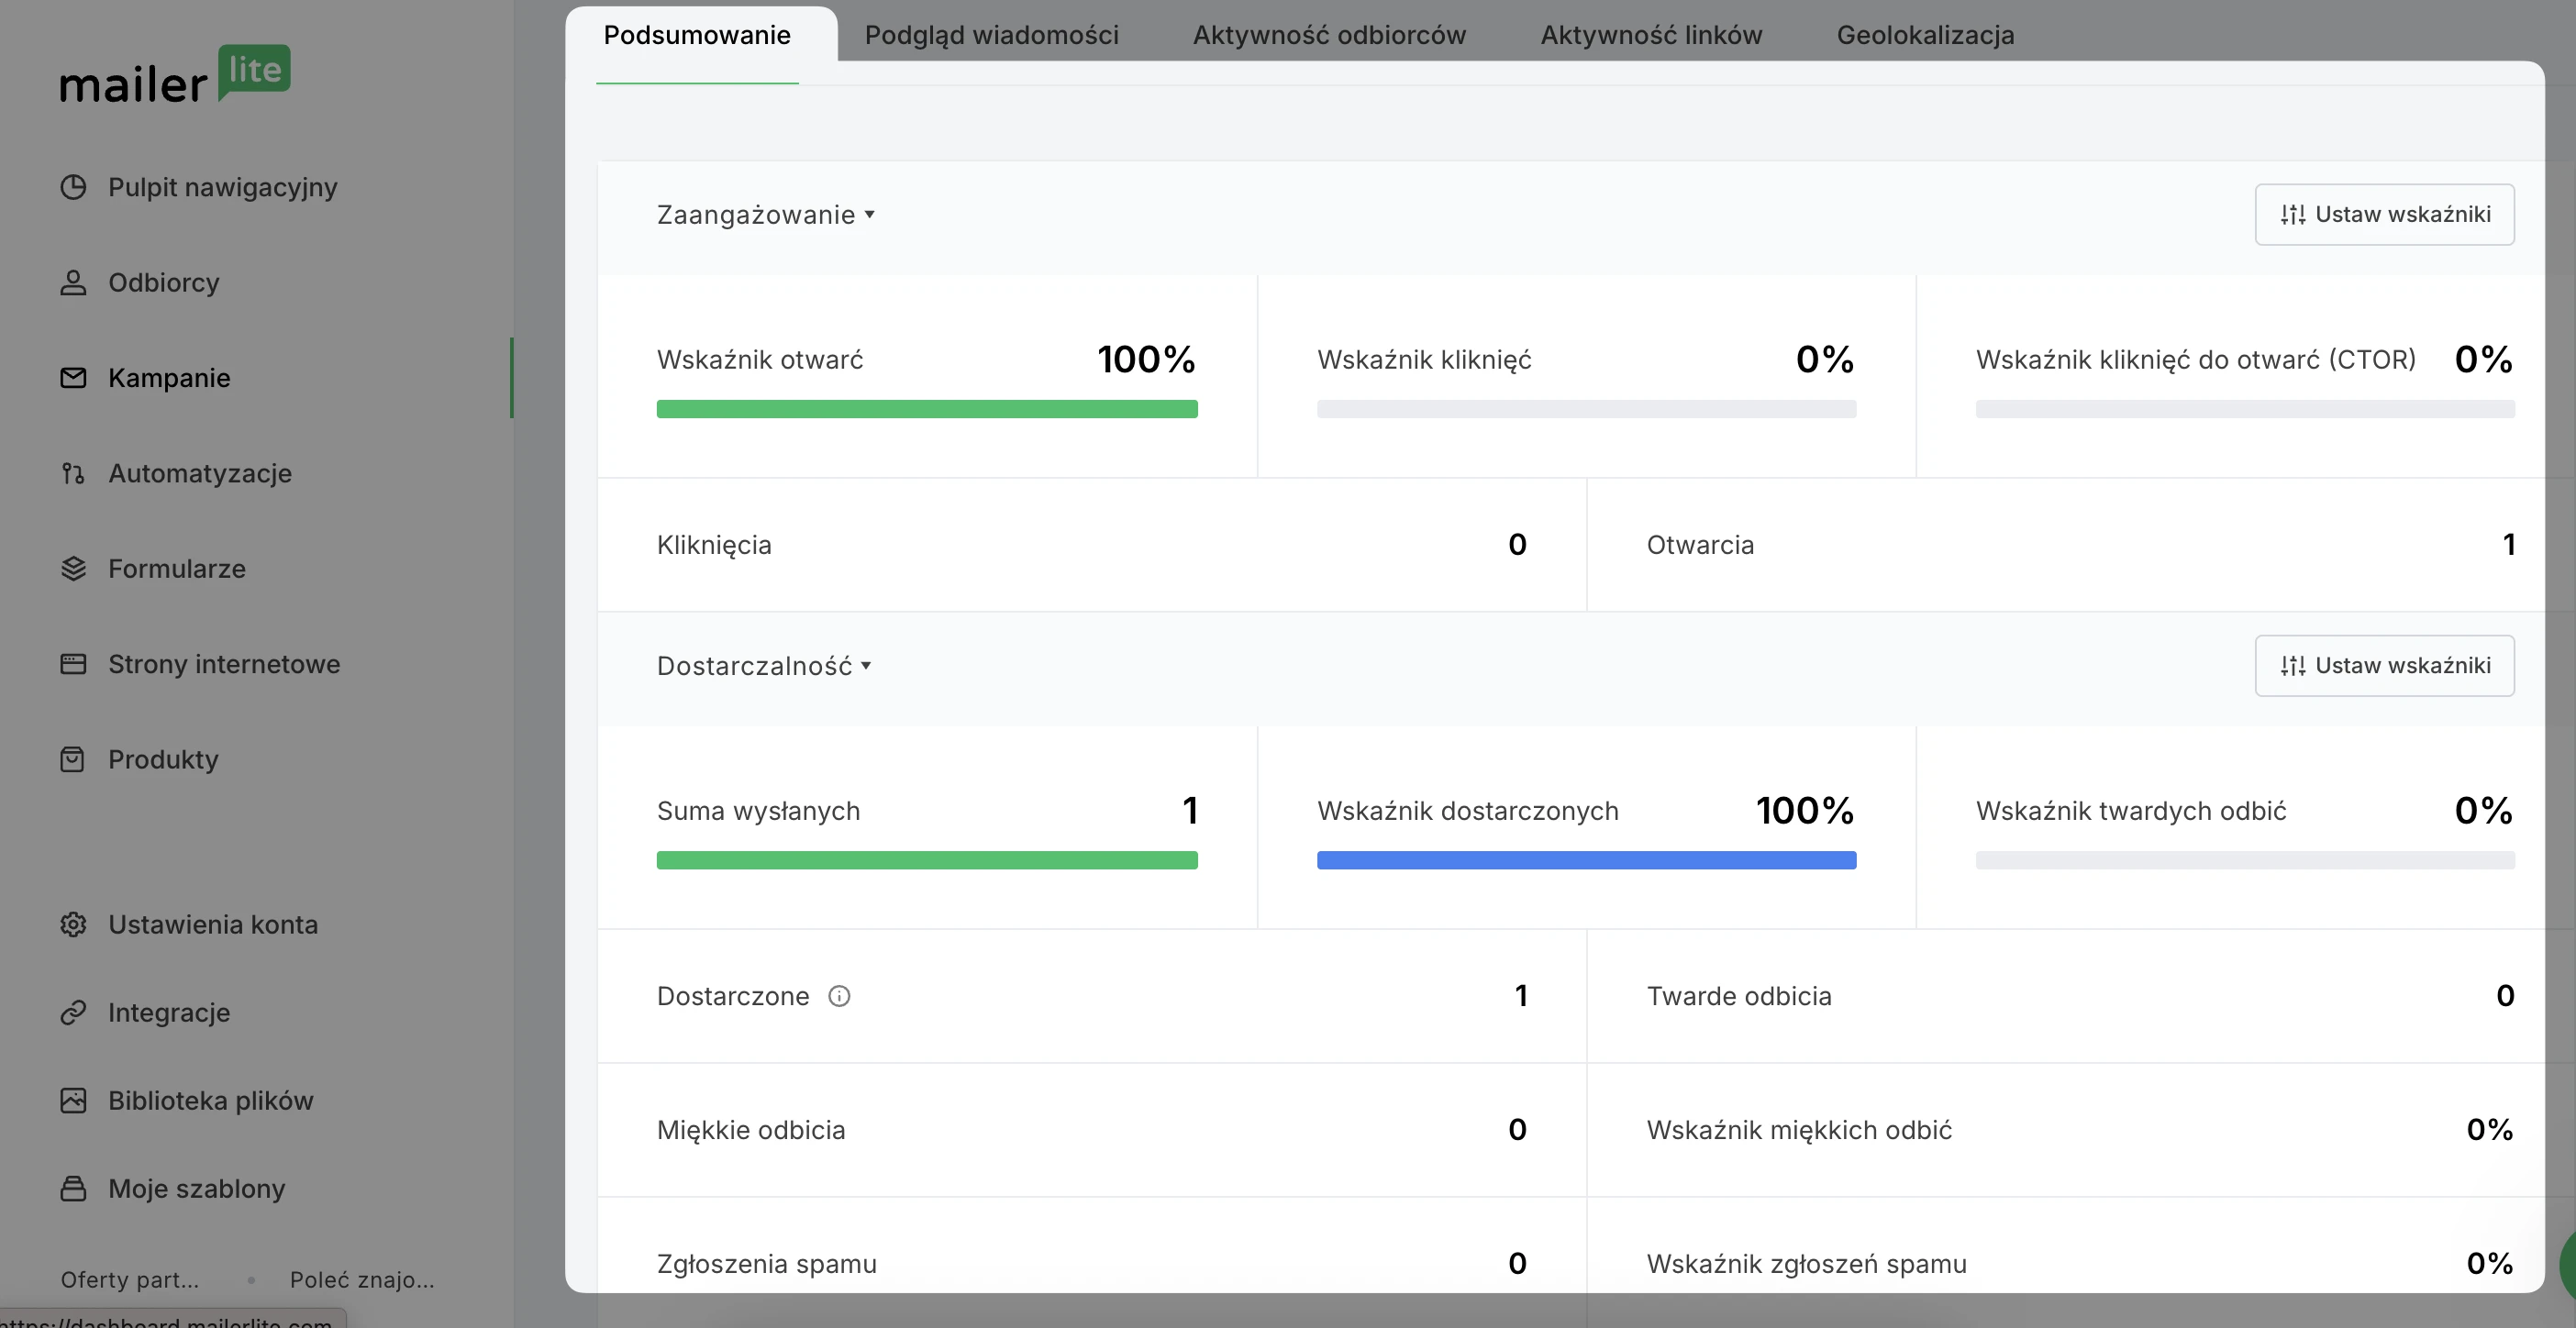Viewport: 2576px width, 1328px height.
Task: Click the Formularze layers icon
Action: (x=73, y=569)
